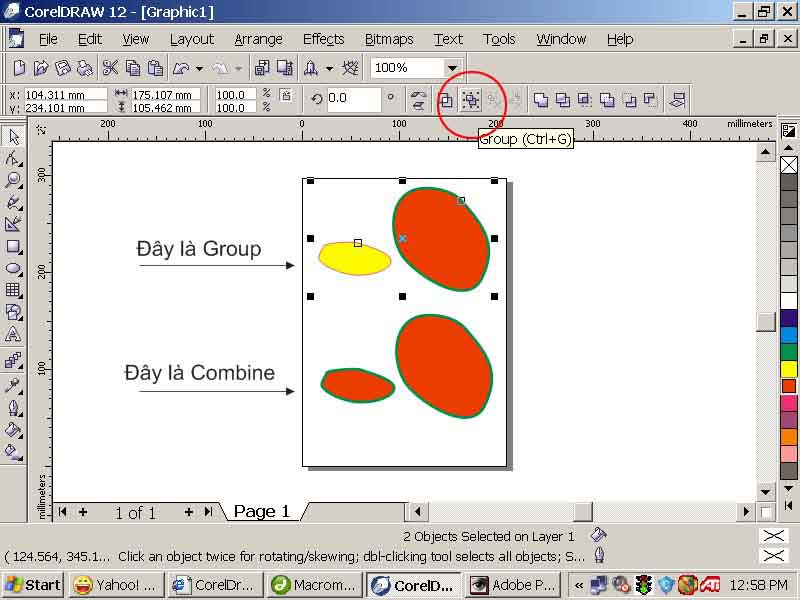
Task: Expand the Application Launcher dropdown arrow
Action: [330, 68]
